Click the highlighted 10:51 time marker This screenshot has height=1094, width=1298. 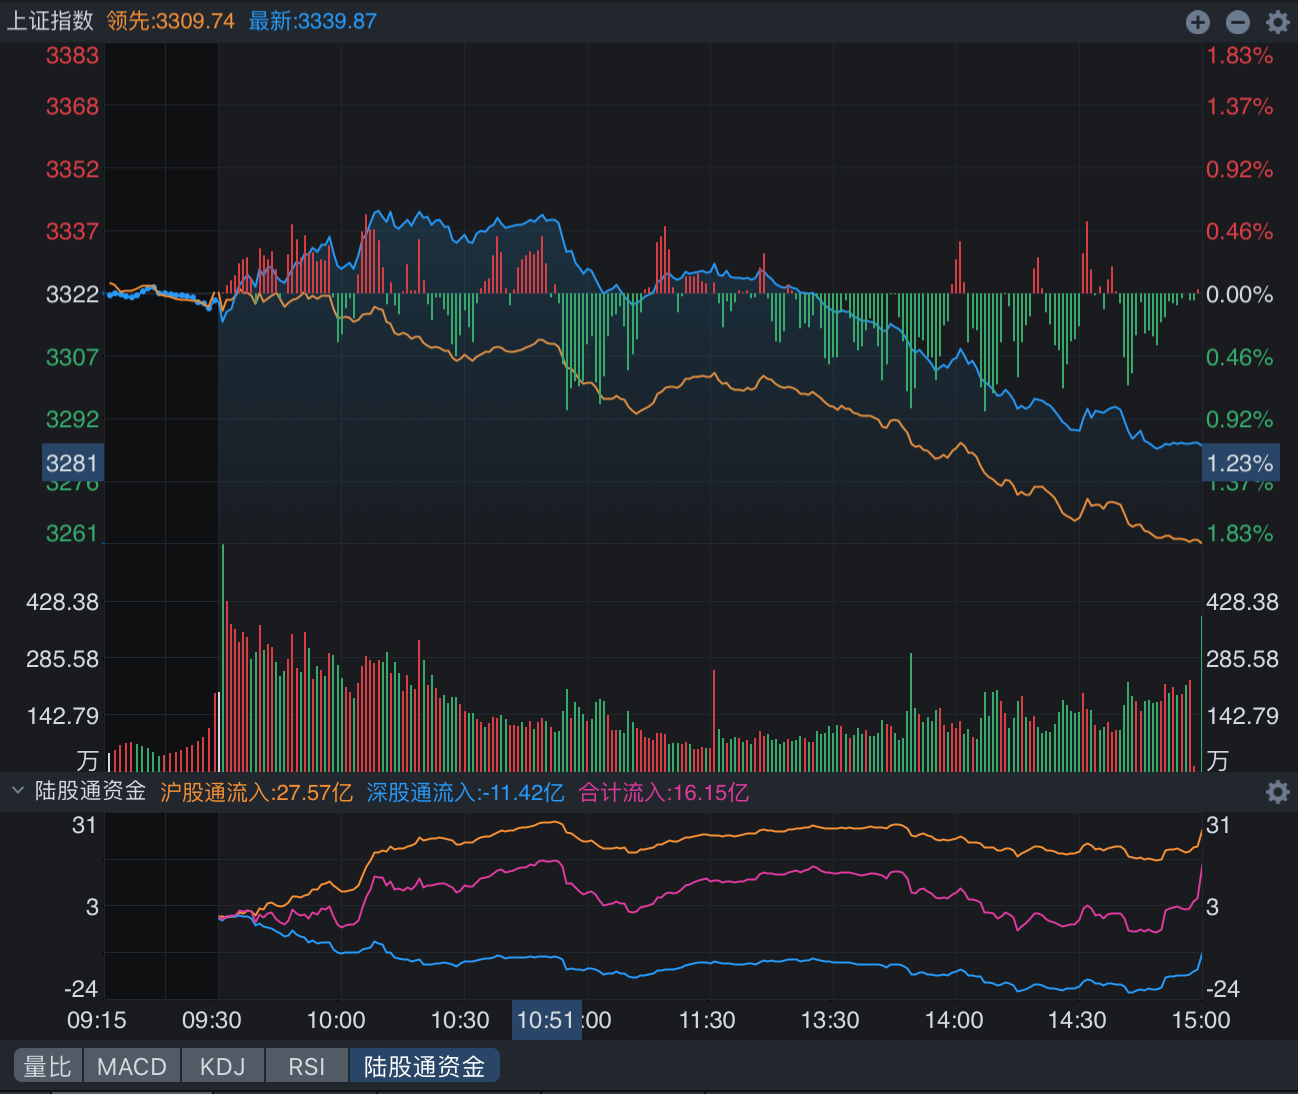pyautogui.click(x=546, y=1020)
